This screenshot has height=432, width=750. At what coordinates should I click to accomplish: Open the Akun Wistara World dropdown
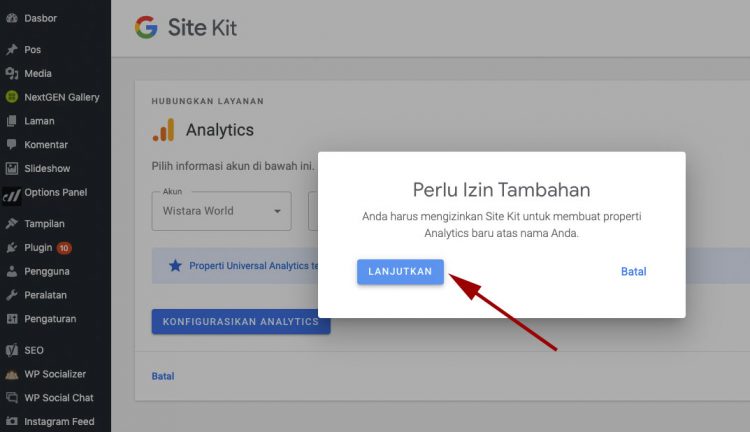pyautogui.click(x=221, y=211)
